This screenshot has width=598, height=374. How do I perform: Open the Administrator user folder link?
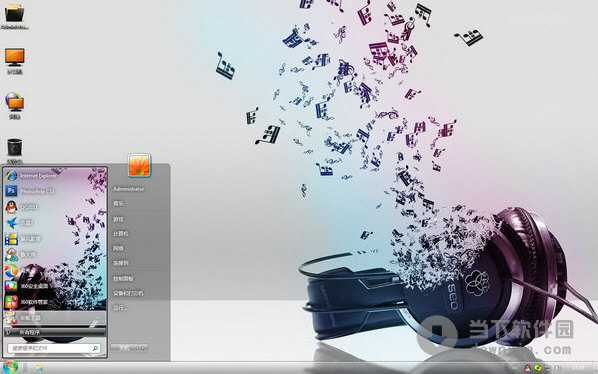(x=129, y=189)
